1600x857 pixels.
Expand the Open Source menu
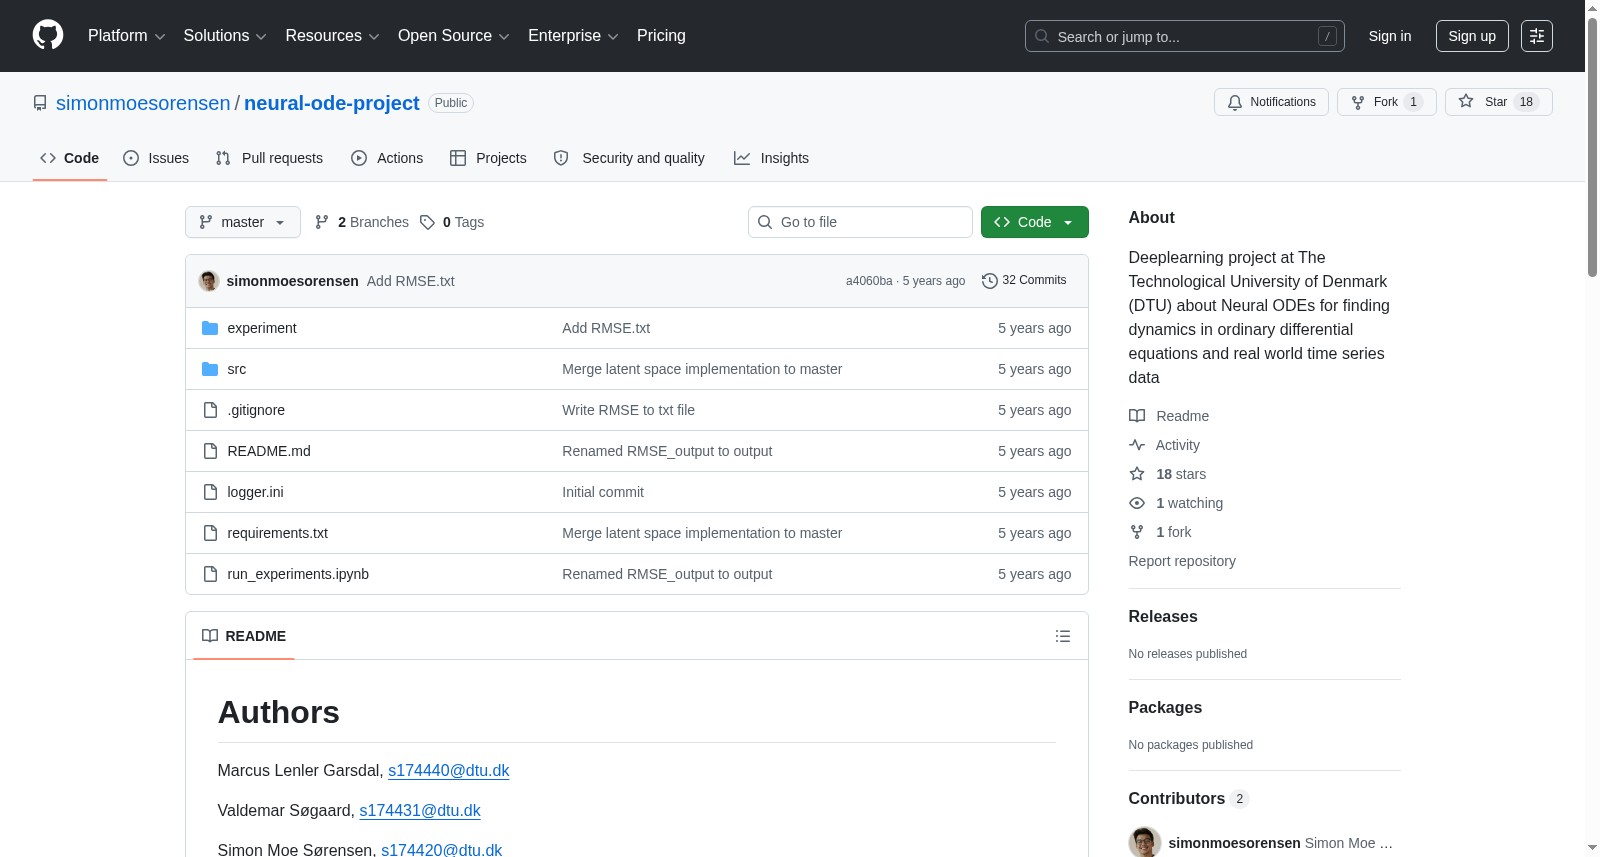click(454, 36)
